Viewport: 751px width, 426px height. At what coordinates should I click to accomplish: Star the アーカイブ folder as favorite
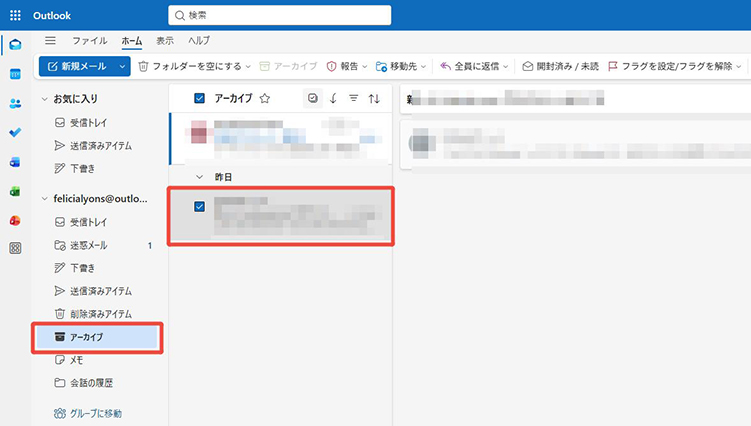click(265, 98)
